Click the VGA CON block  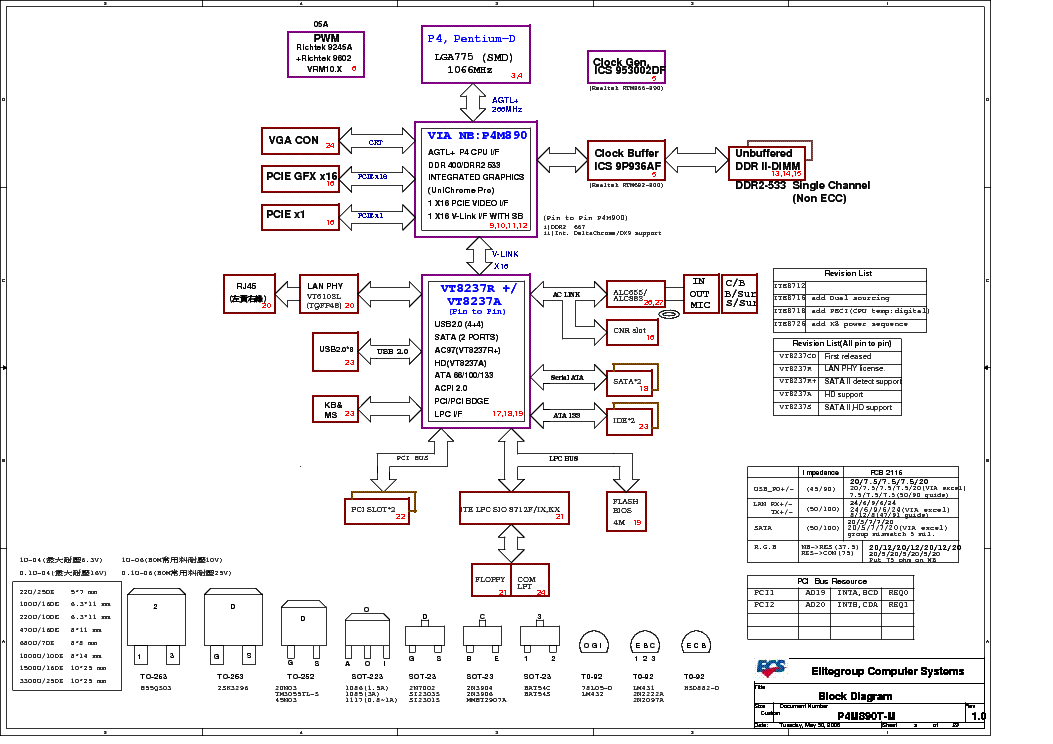tap(300, 140)
